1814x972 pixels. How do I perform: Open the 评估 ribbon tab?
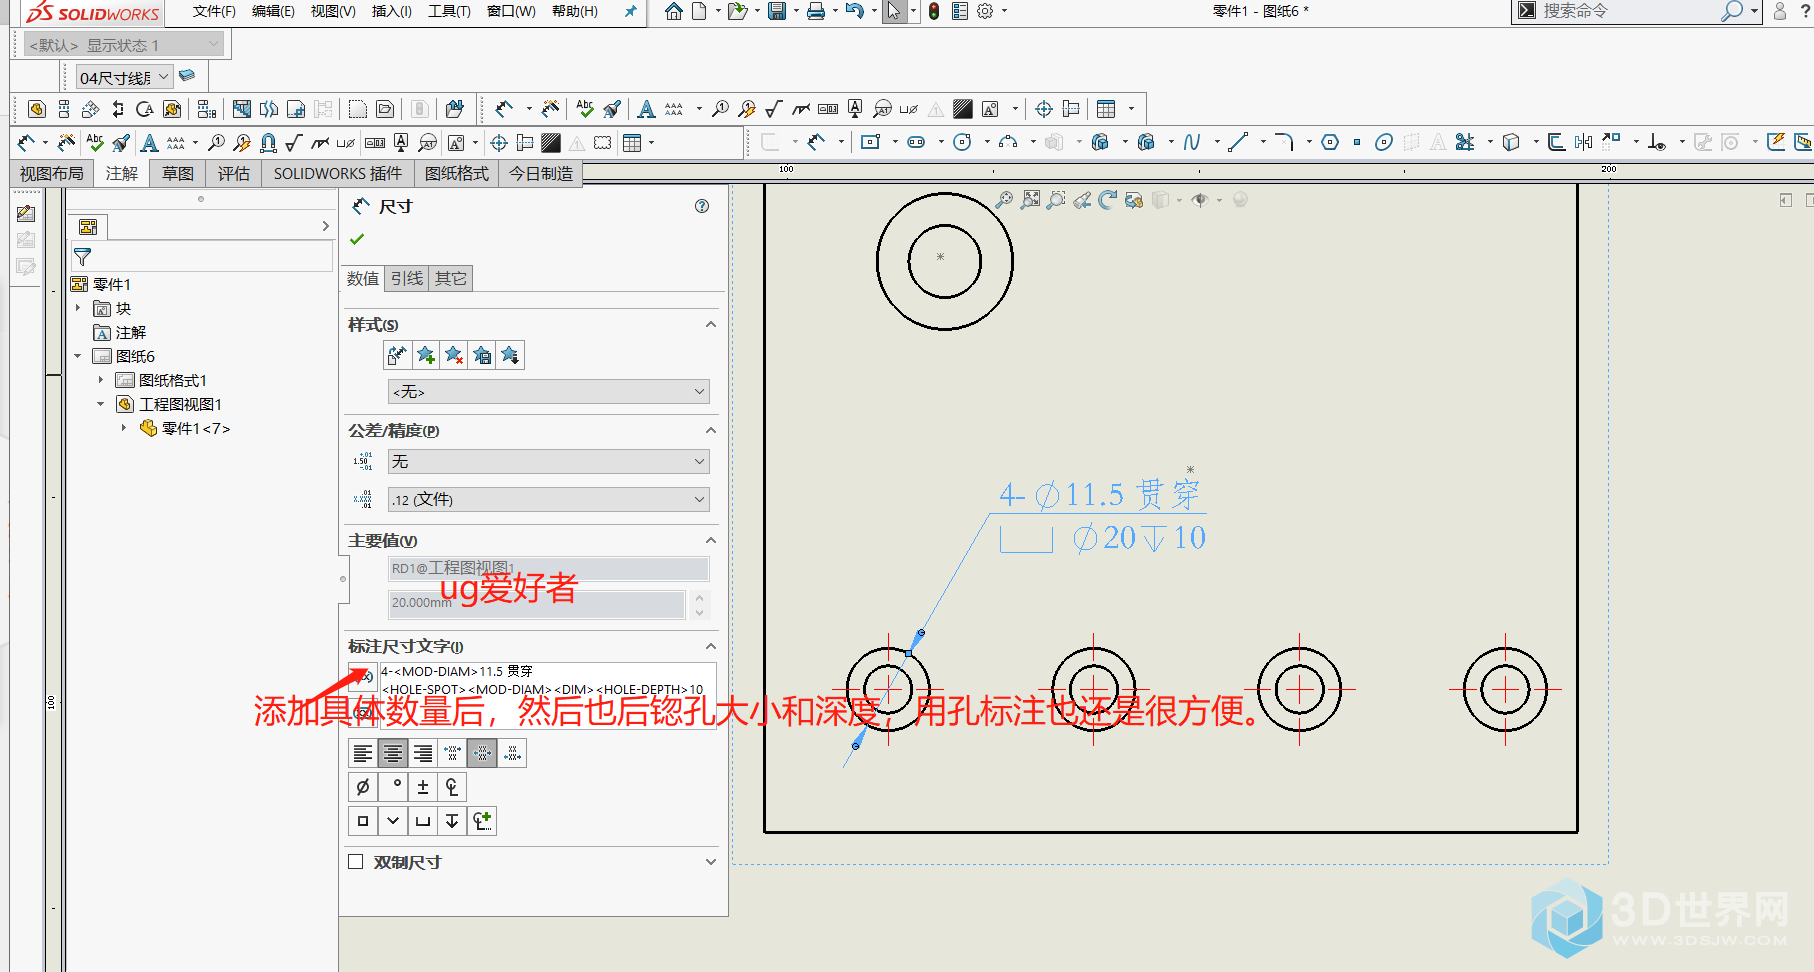[x=234, y=173]
